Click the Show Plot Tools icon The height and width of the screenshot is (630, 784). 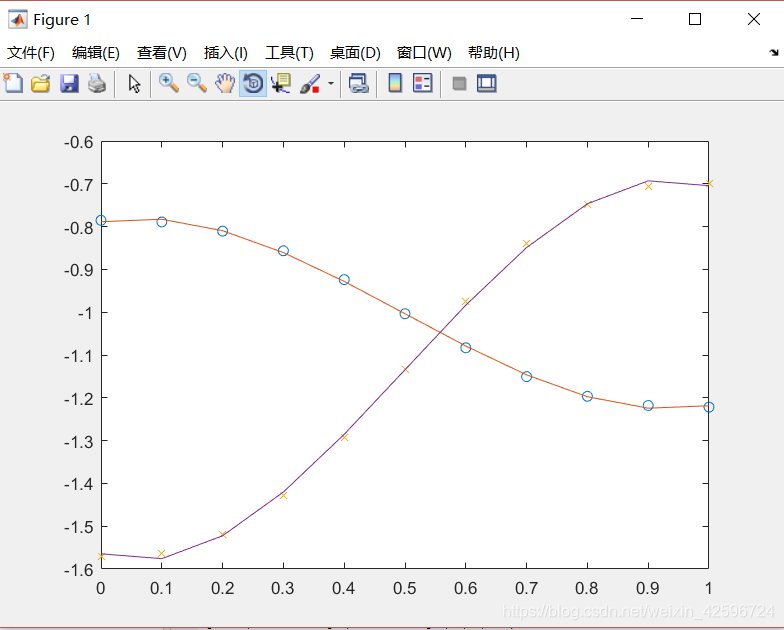click(486, 83)
